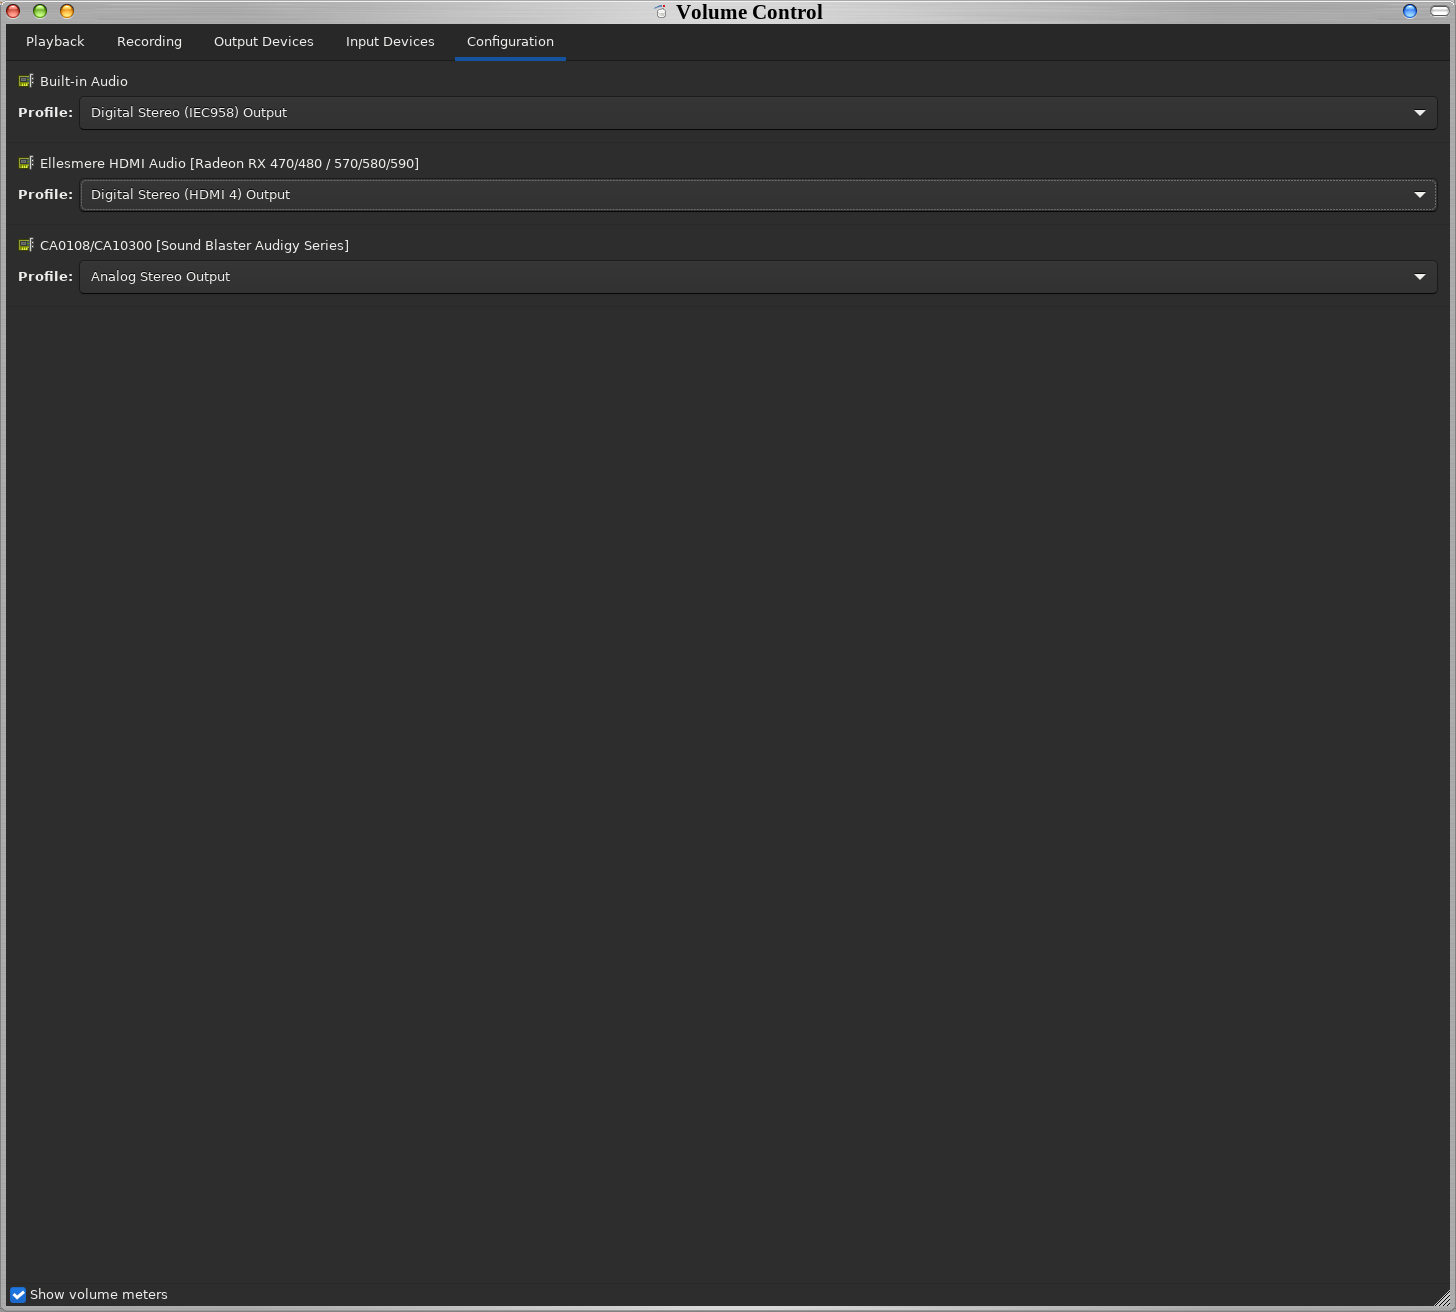The width and height of the screenshot is (1456, 1312).
Task: Select the Input Devices tab
Action: 390,42
